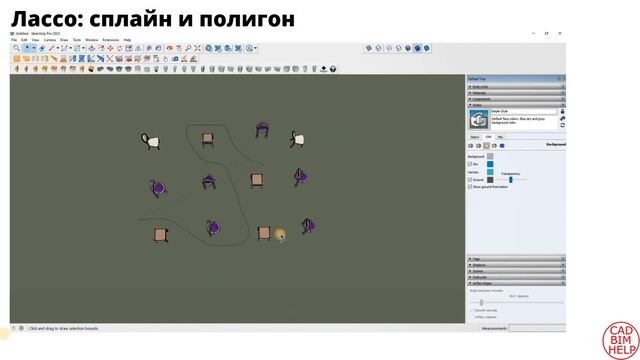
Task: Click the Update Style refresh icon
Action: point(562,125)
